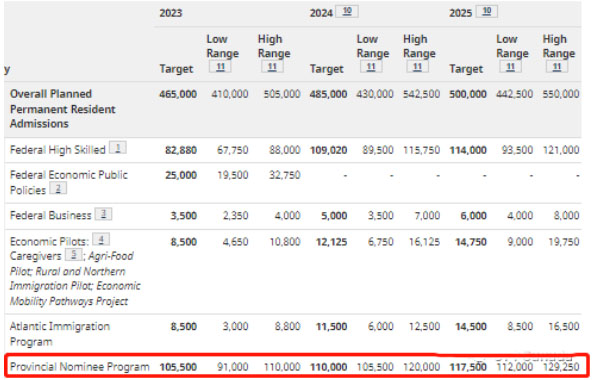Viewport: 592px width, 380px height.
Task: Click the 2023 year column heading
Action: [171, 13]
